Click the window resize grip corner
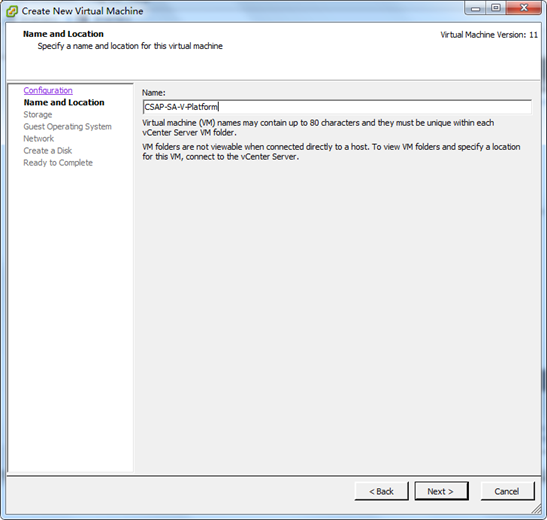 pos(537,510)
